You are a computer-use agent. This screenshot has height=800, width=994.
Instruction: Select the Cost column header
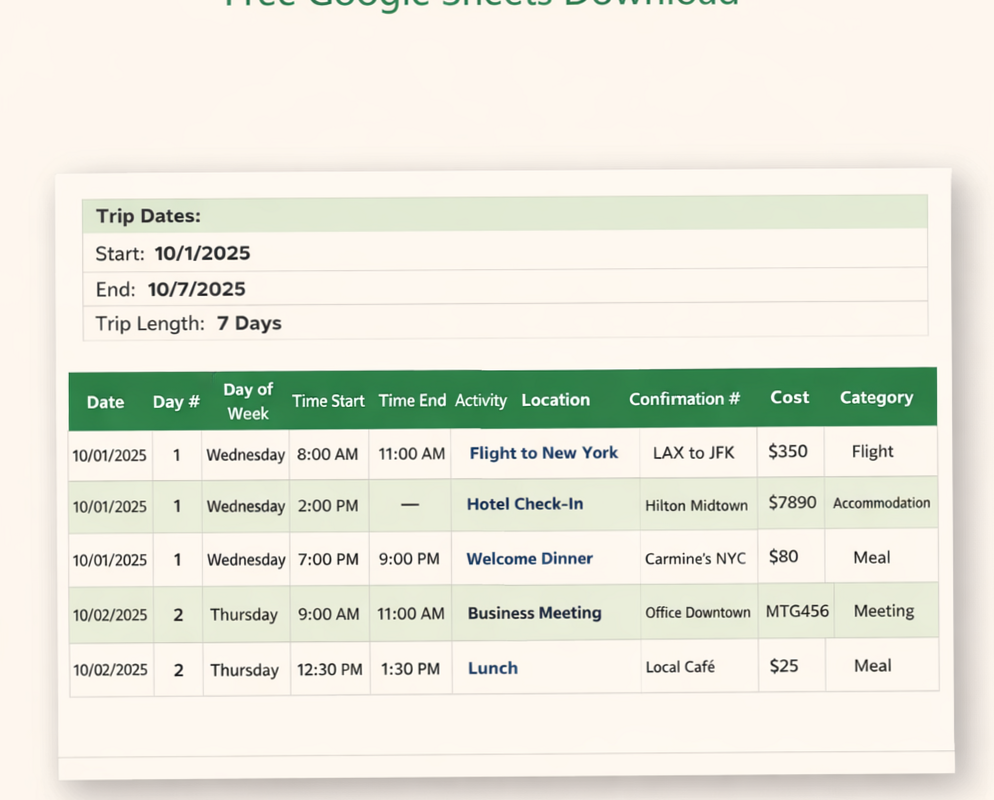(789, 397)
